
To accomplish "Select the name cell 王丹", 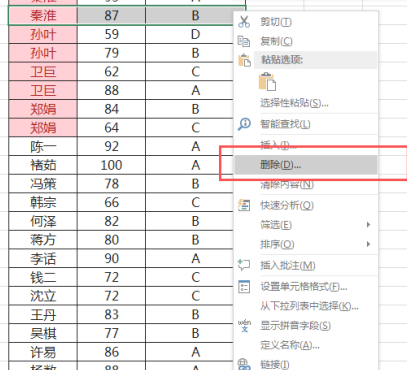I will pyautogui.click(x=43, y=314).
